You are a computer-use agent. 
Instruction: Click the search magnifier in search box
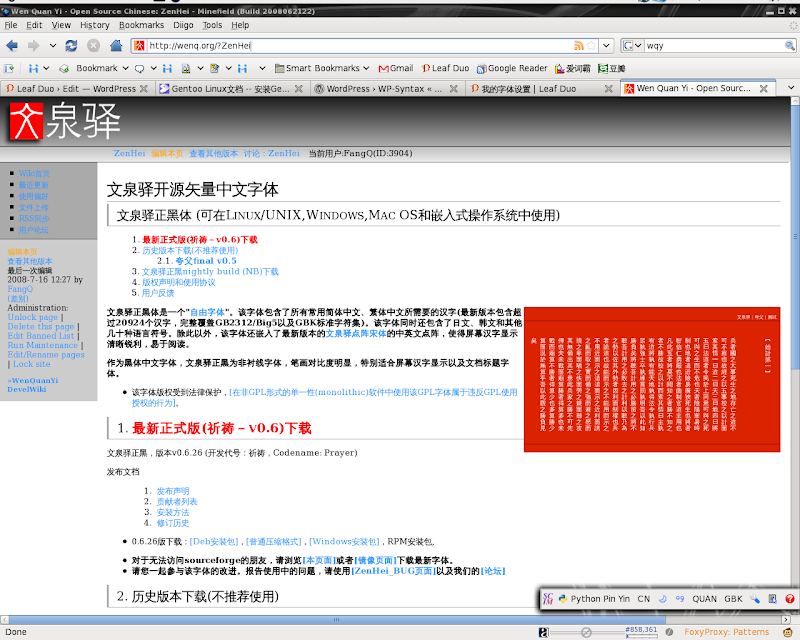(x=789, y=45)
